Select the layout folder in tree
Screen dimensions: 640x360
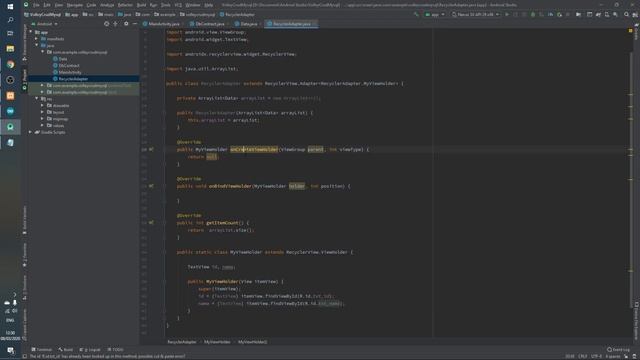56,112
